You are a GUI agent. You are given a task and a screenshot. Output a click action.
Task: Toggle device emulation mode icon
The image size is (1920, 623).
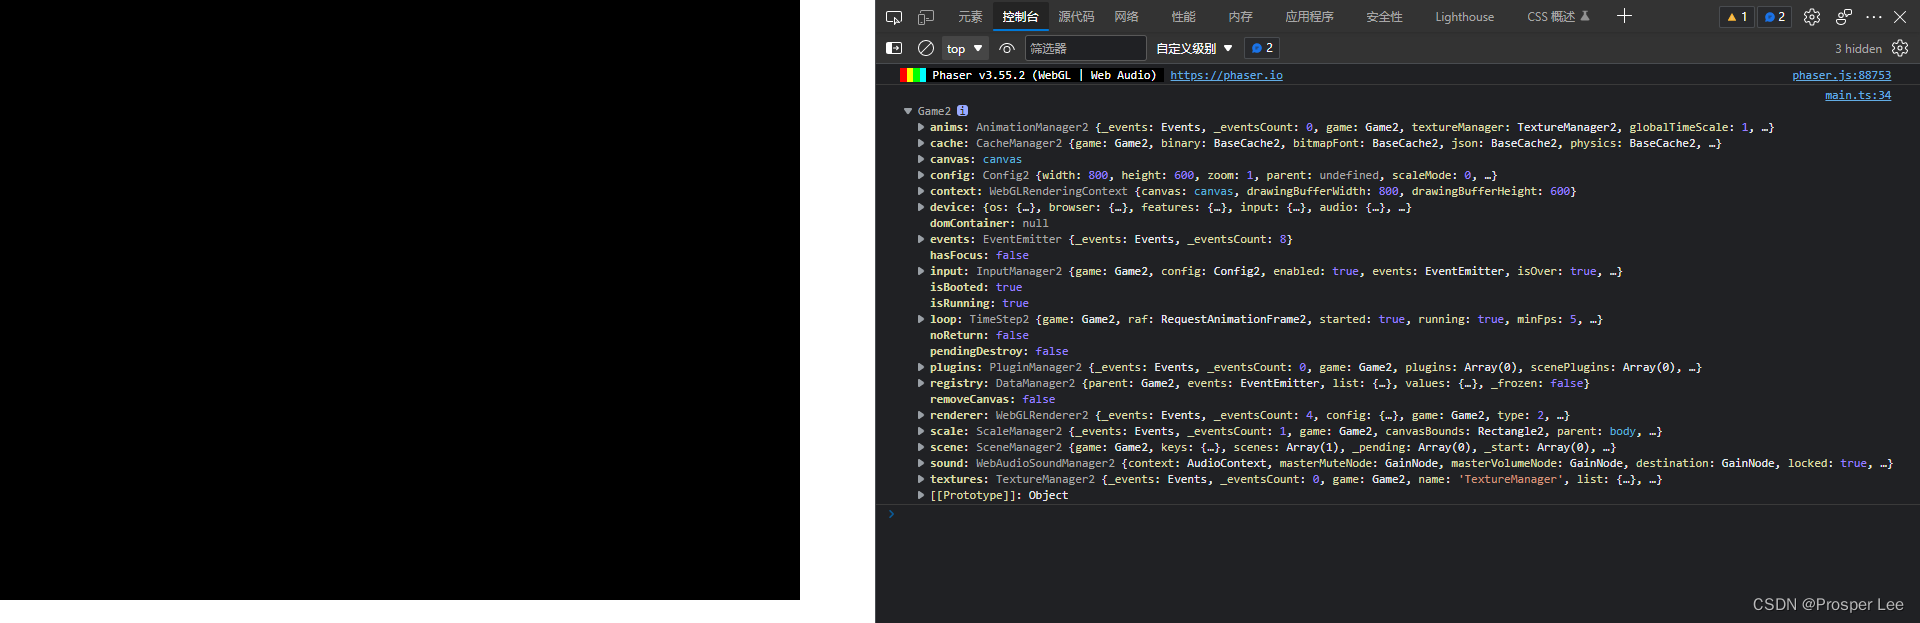[x=926, y=17]
